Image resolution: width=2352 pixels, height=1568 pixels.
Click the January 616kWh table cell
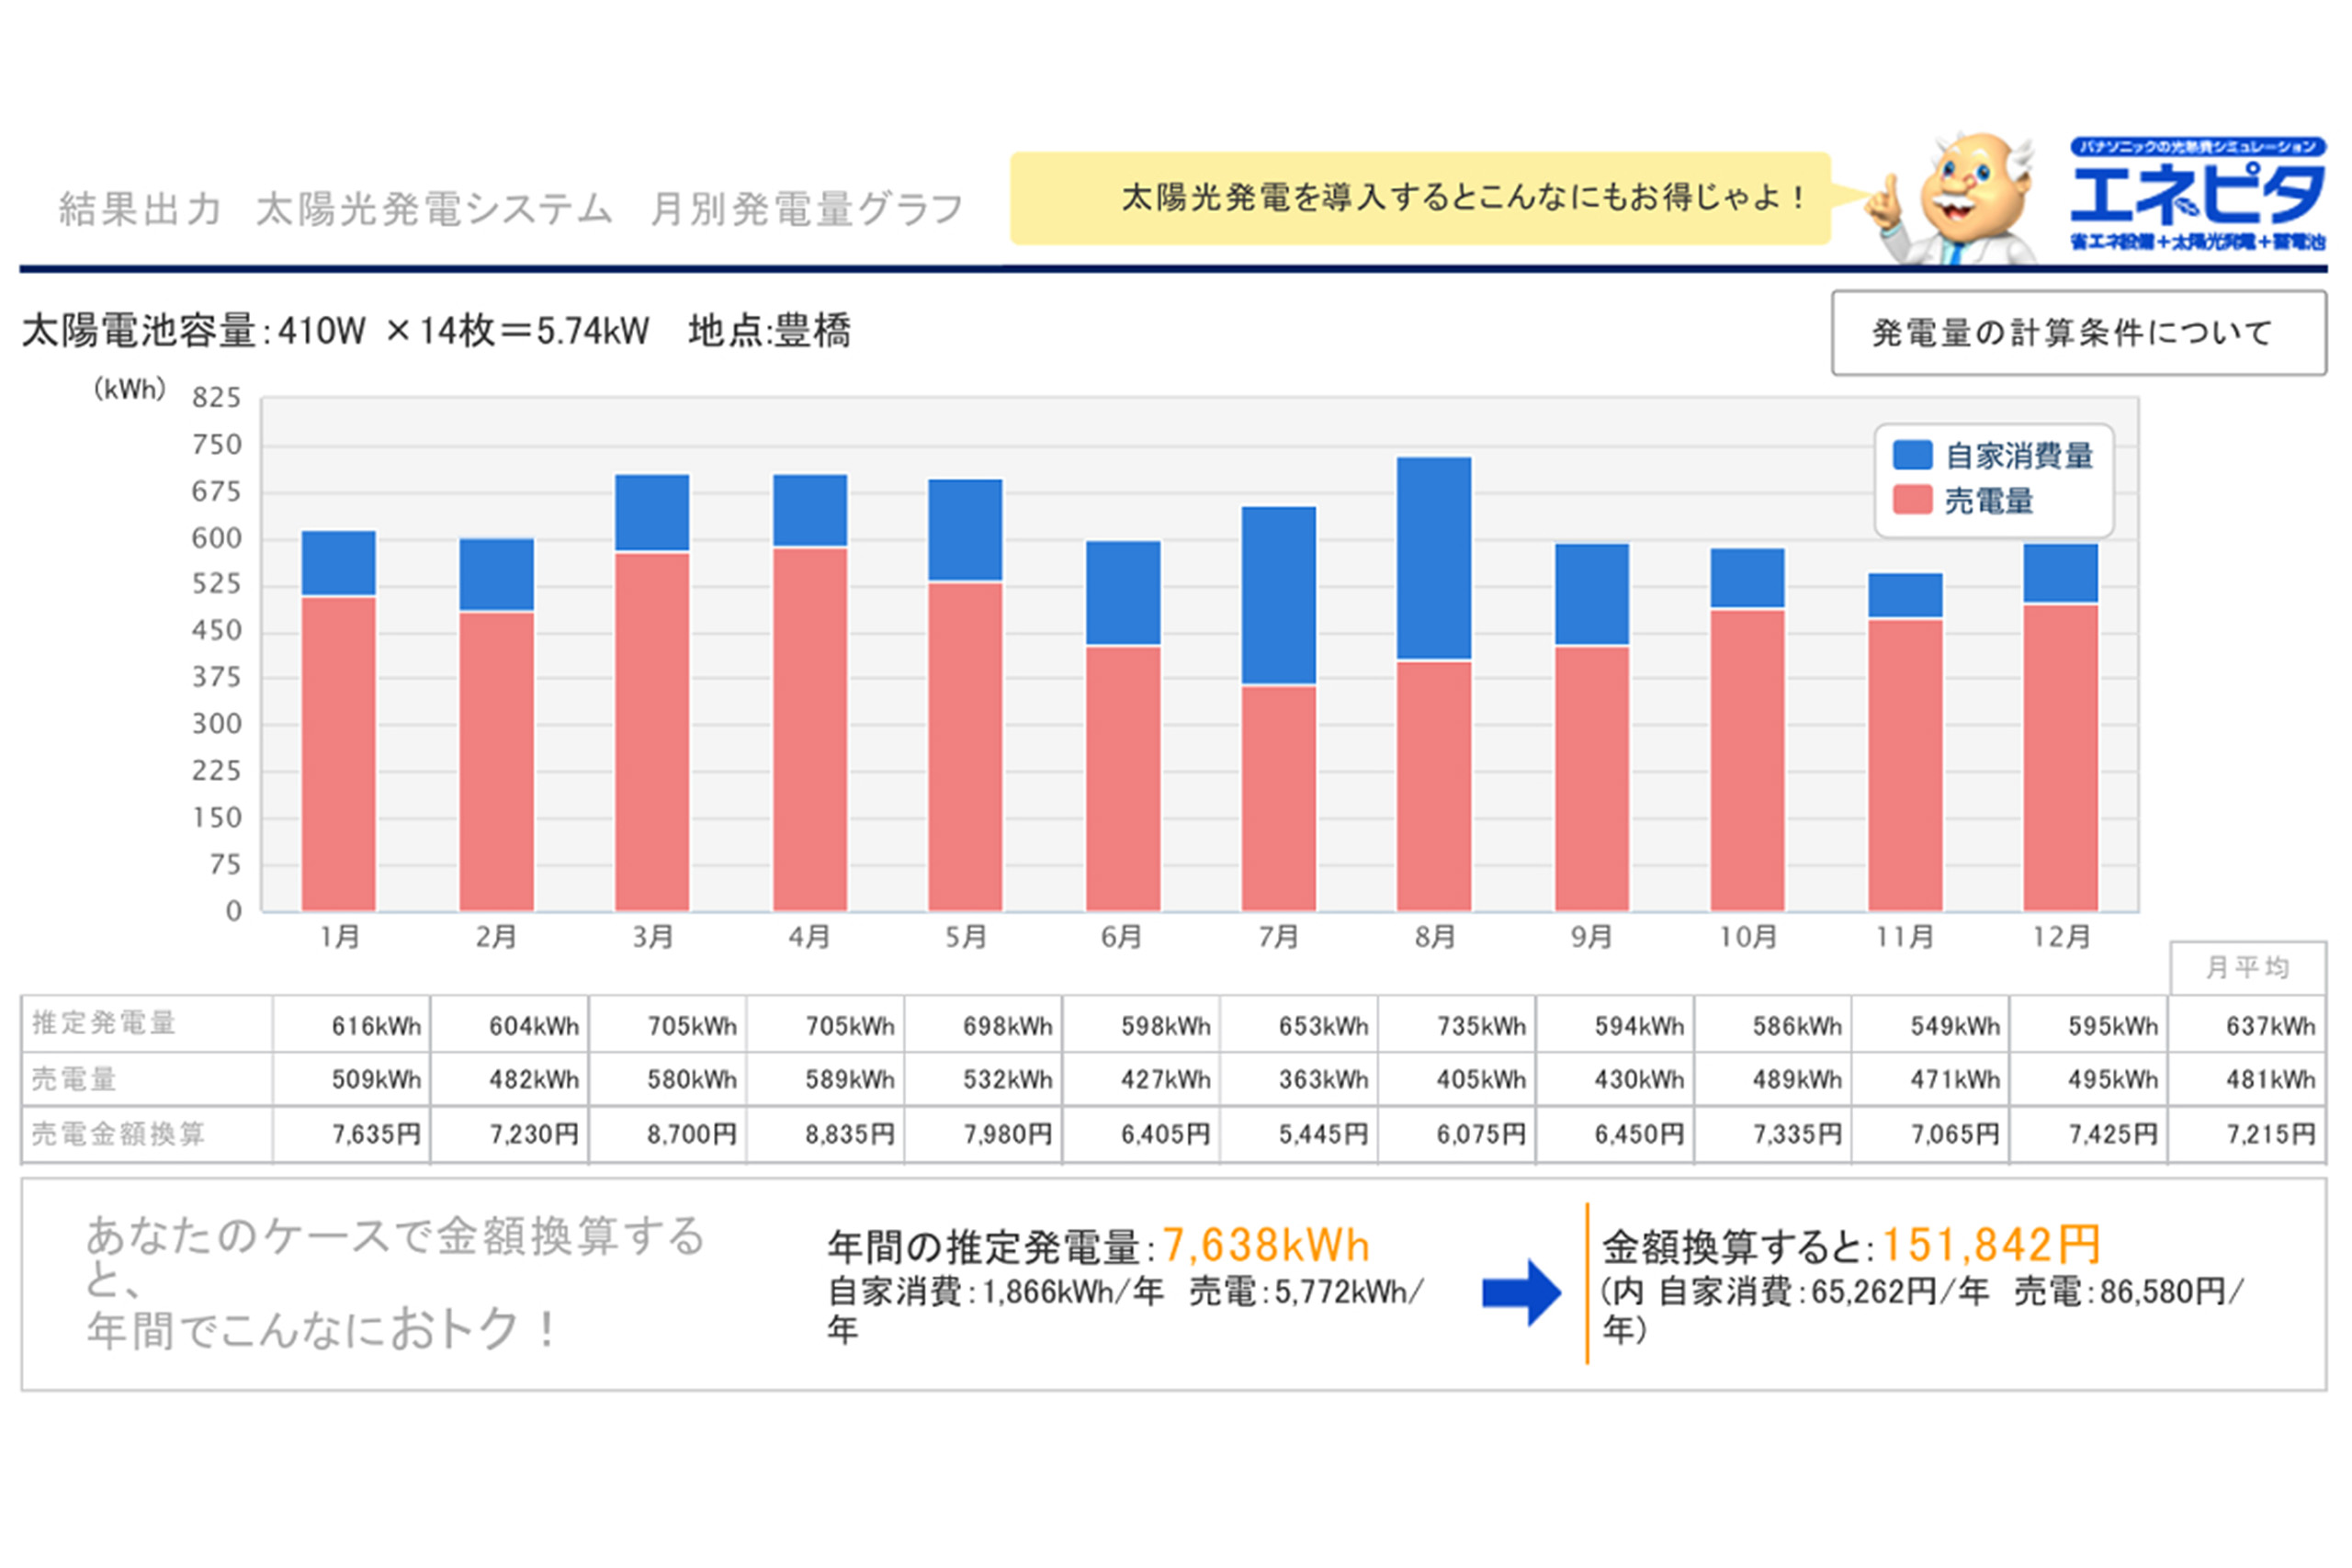click(x=376, y=1026)
